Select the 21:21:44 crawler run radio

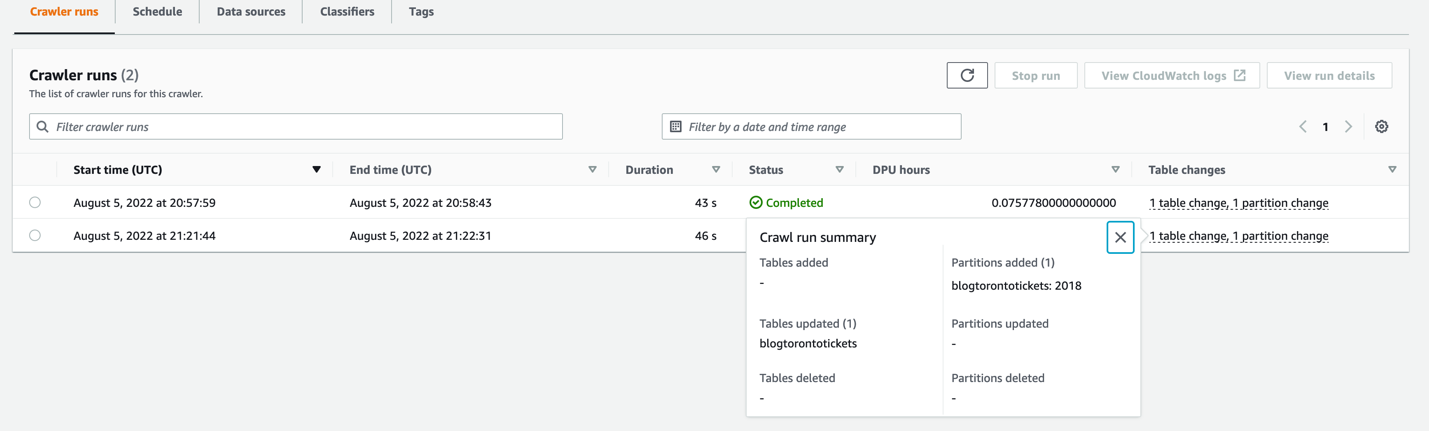pos(35,235)
